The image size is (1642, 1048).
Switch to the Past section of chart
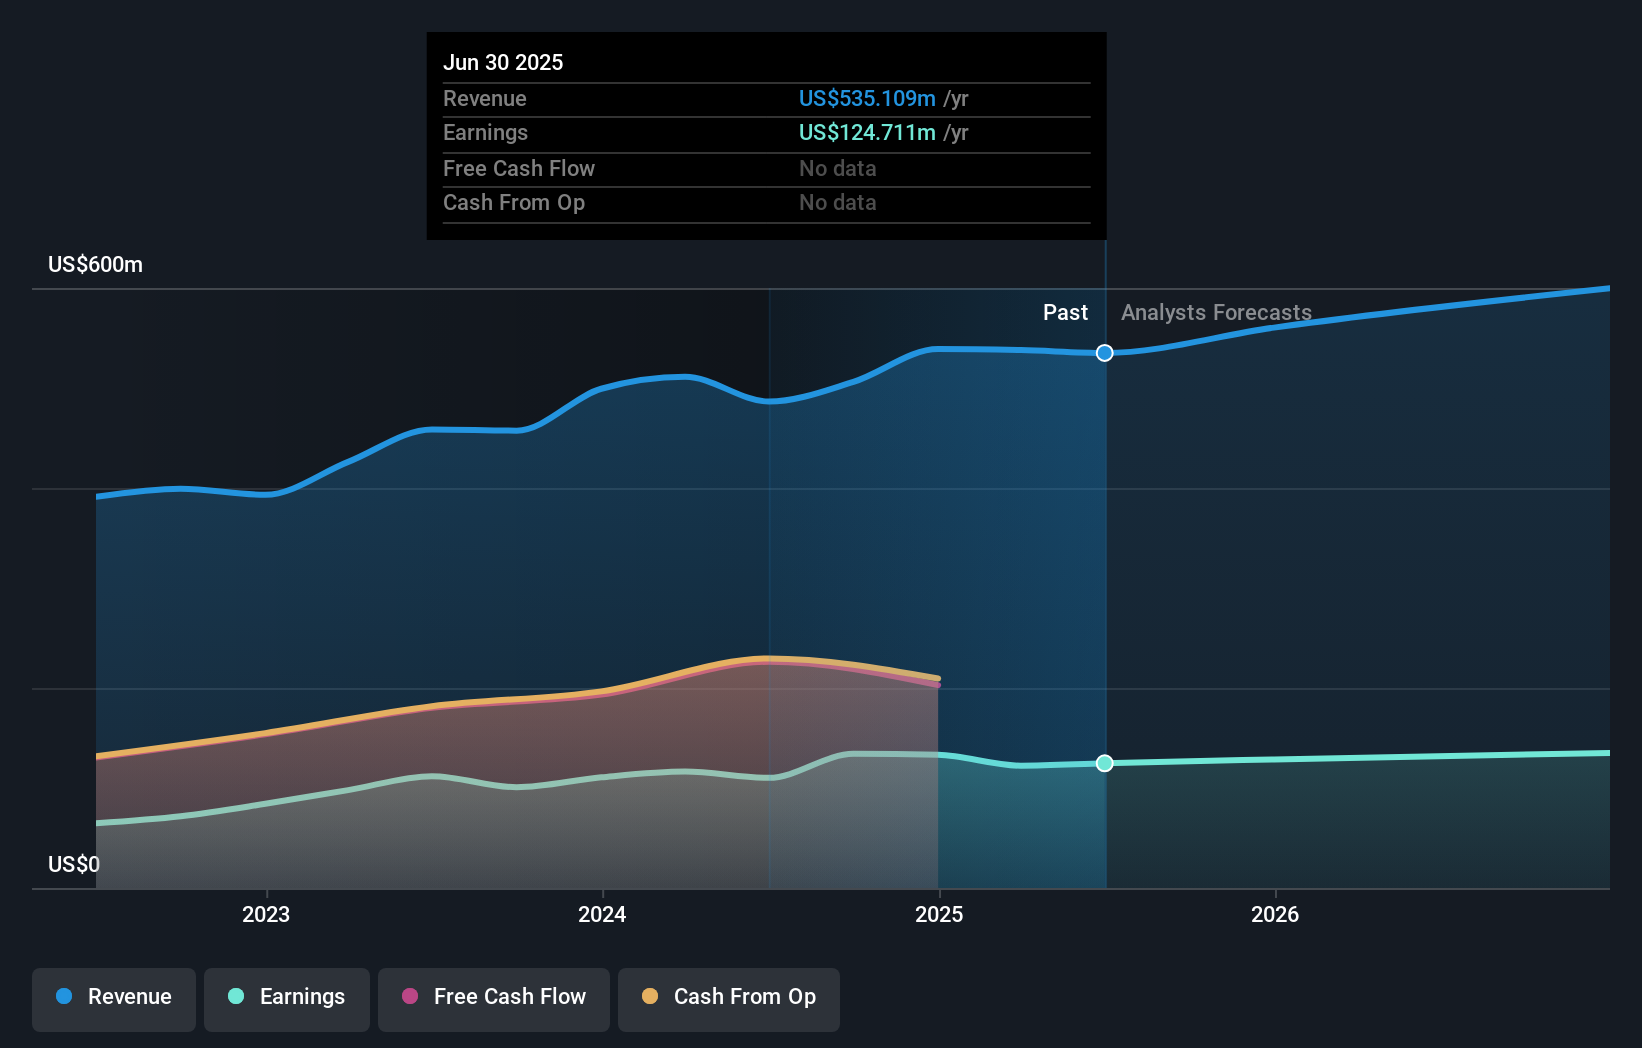(x=1065, y=312)
